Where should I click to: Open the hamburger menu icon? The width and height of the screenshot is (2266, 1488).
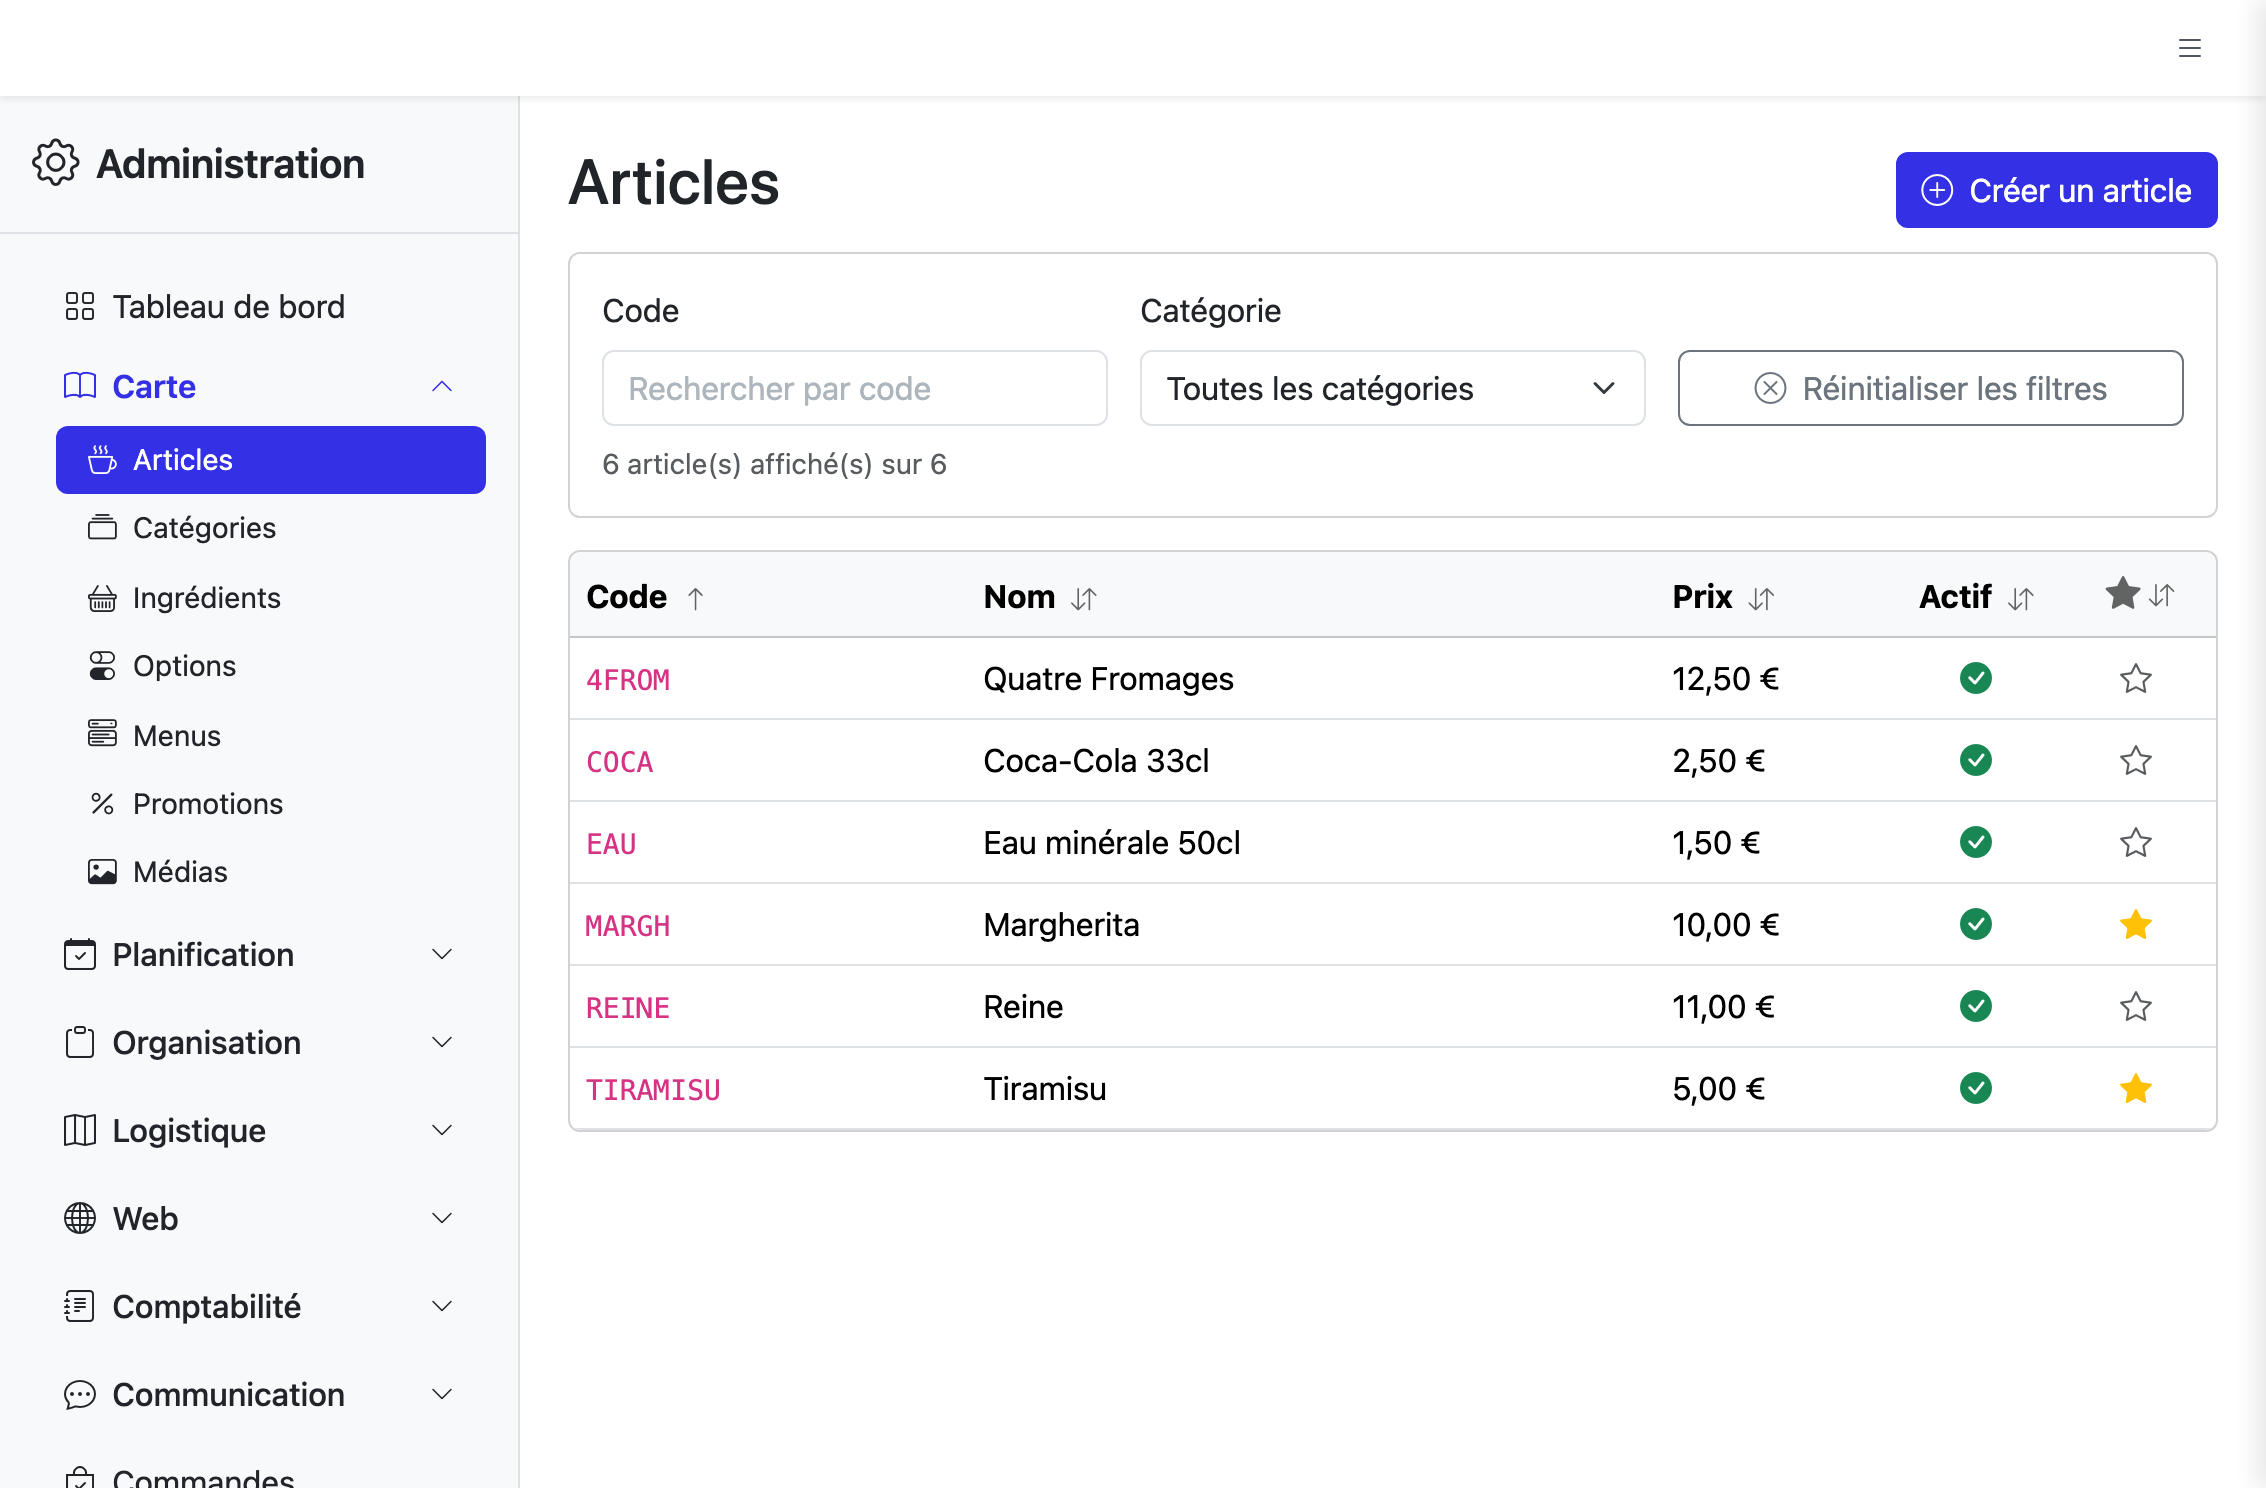coord(2190,48)
